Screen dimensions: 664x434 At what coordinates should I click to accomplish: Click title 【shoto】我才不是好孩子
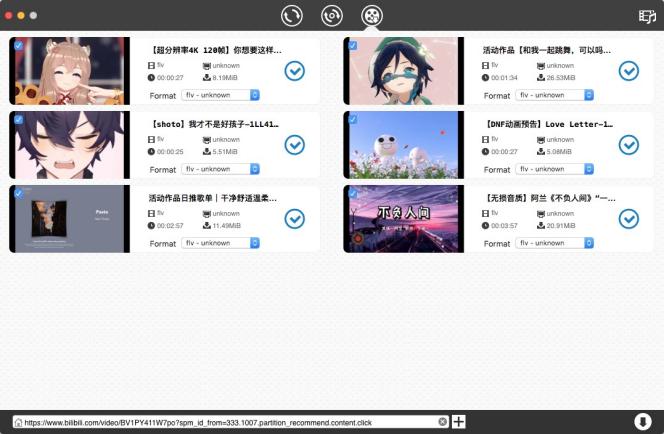215,124
